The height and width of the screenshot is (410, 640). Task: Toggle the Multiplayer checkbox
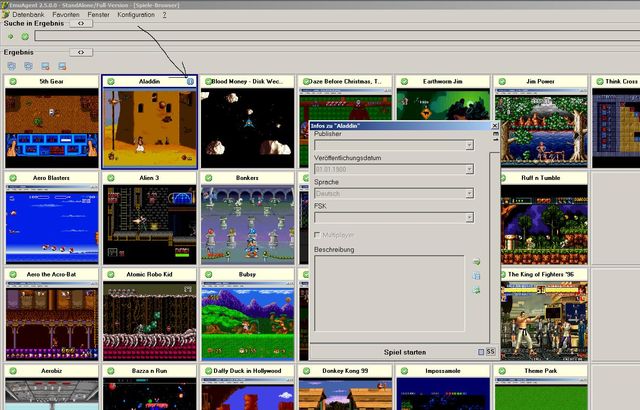[x=317, y=235]
